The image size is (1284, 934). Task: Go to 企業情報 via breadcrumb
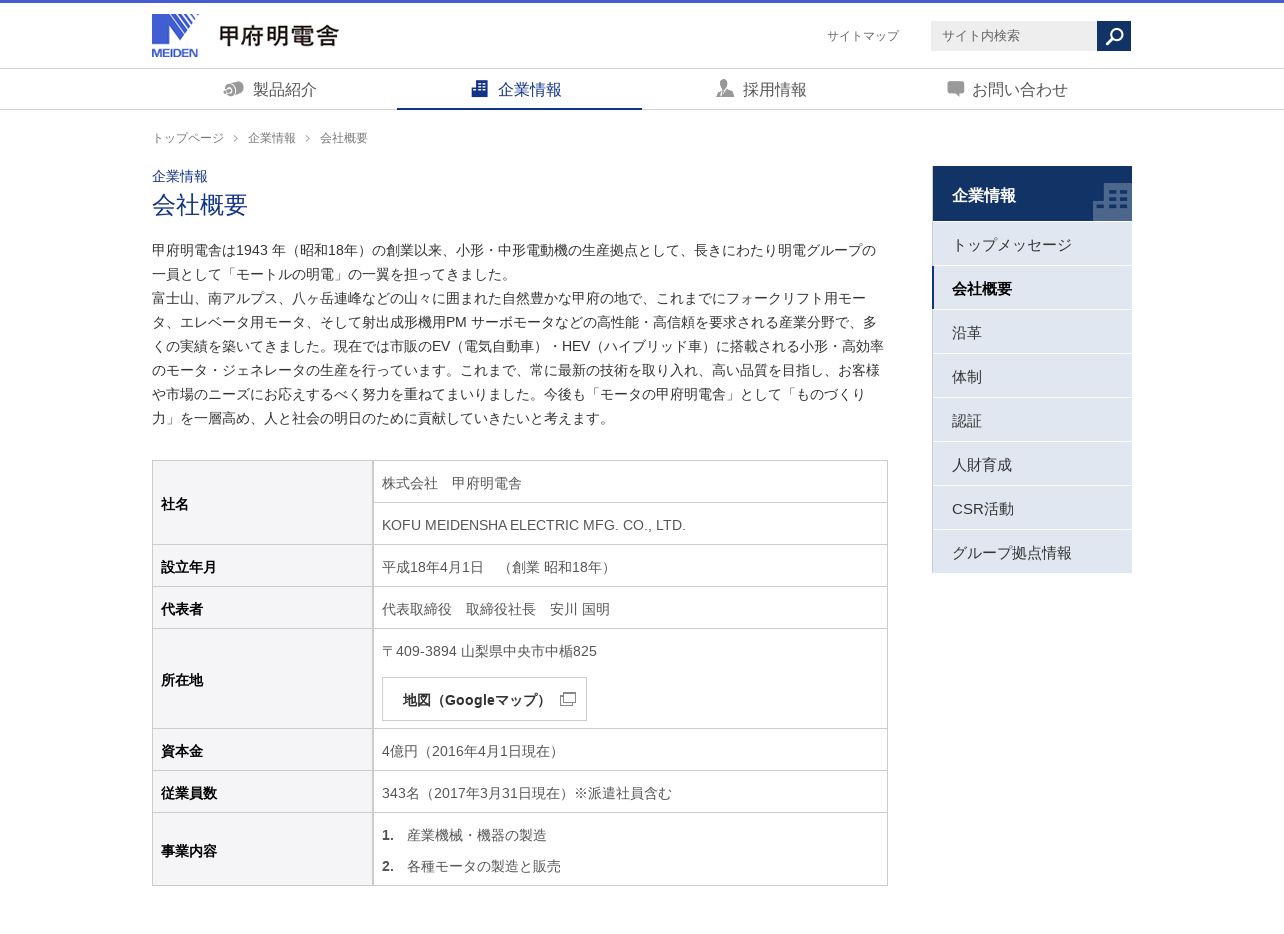(272, 138)
